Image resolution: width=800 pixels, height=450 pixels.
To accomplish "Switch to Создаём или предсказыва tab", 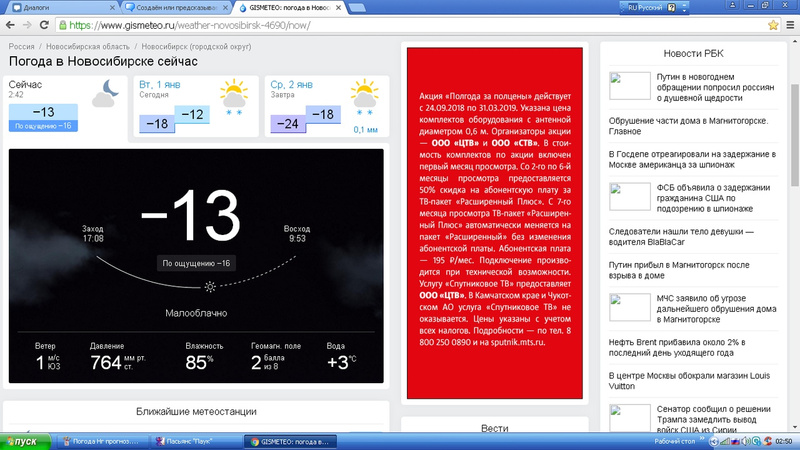I will (175, 8).
